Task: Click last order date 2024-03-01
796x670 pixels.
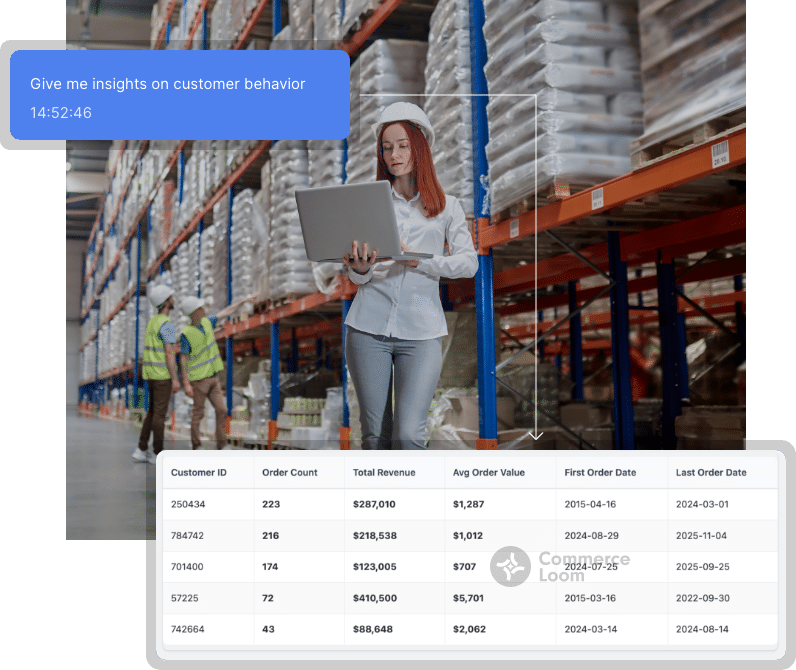Action: coord(702,504)
